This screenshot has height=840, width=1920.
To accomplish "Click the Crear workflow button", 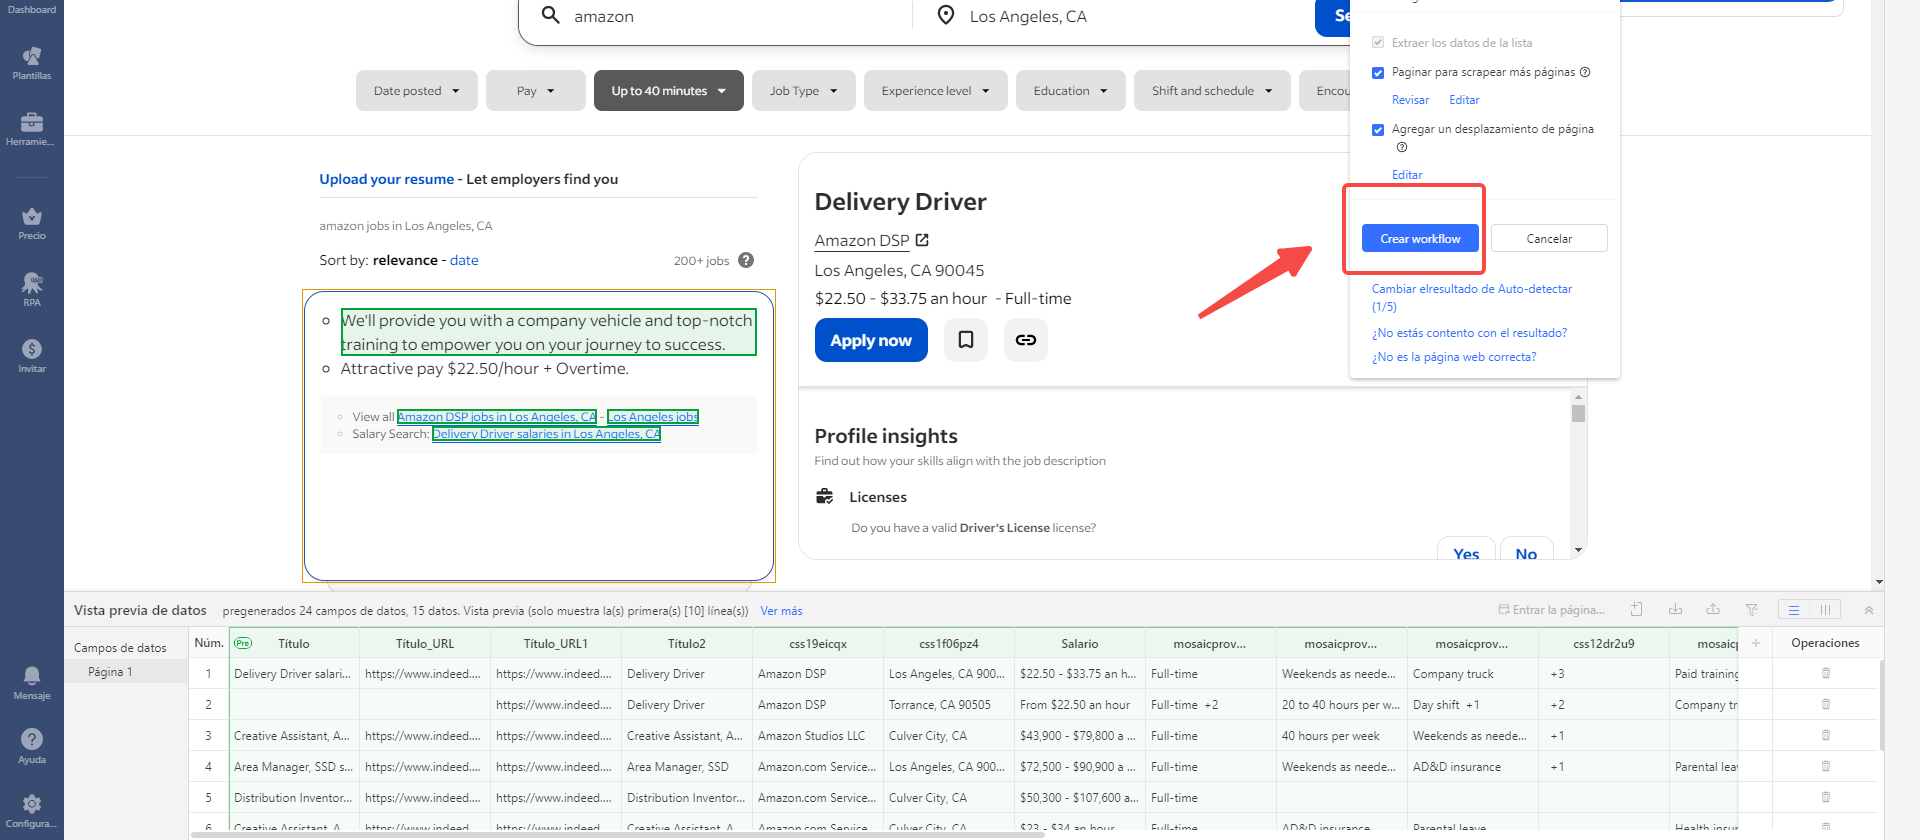I will coord(1420,239).
